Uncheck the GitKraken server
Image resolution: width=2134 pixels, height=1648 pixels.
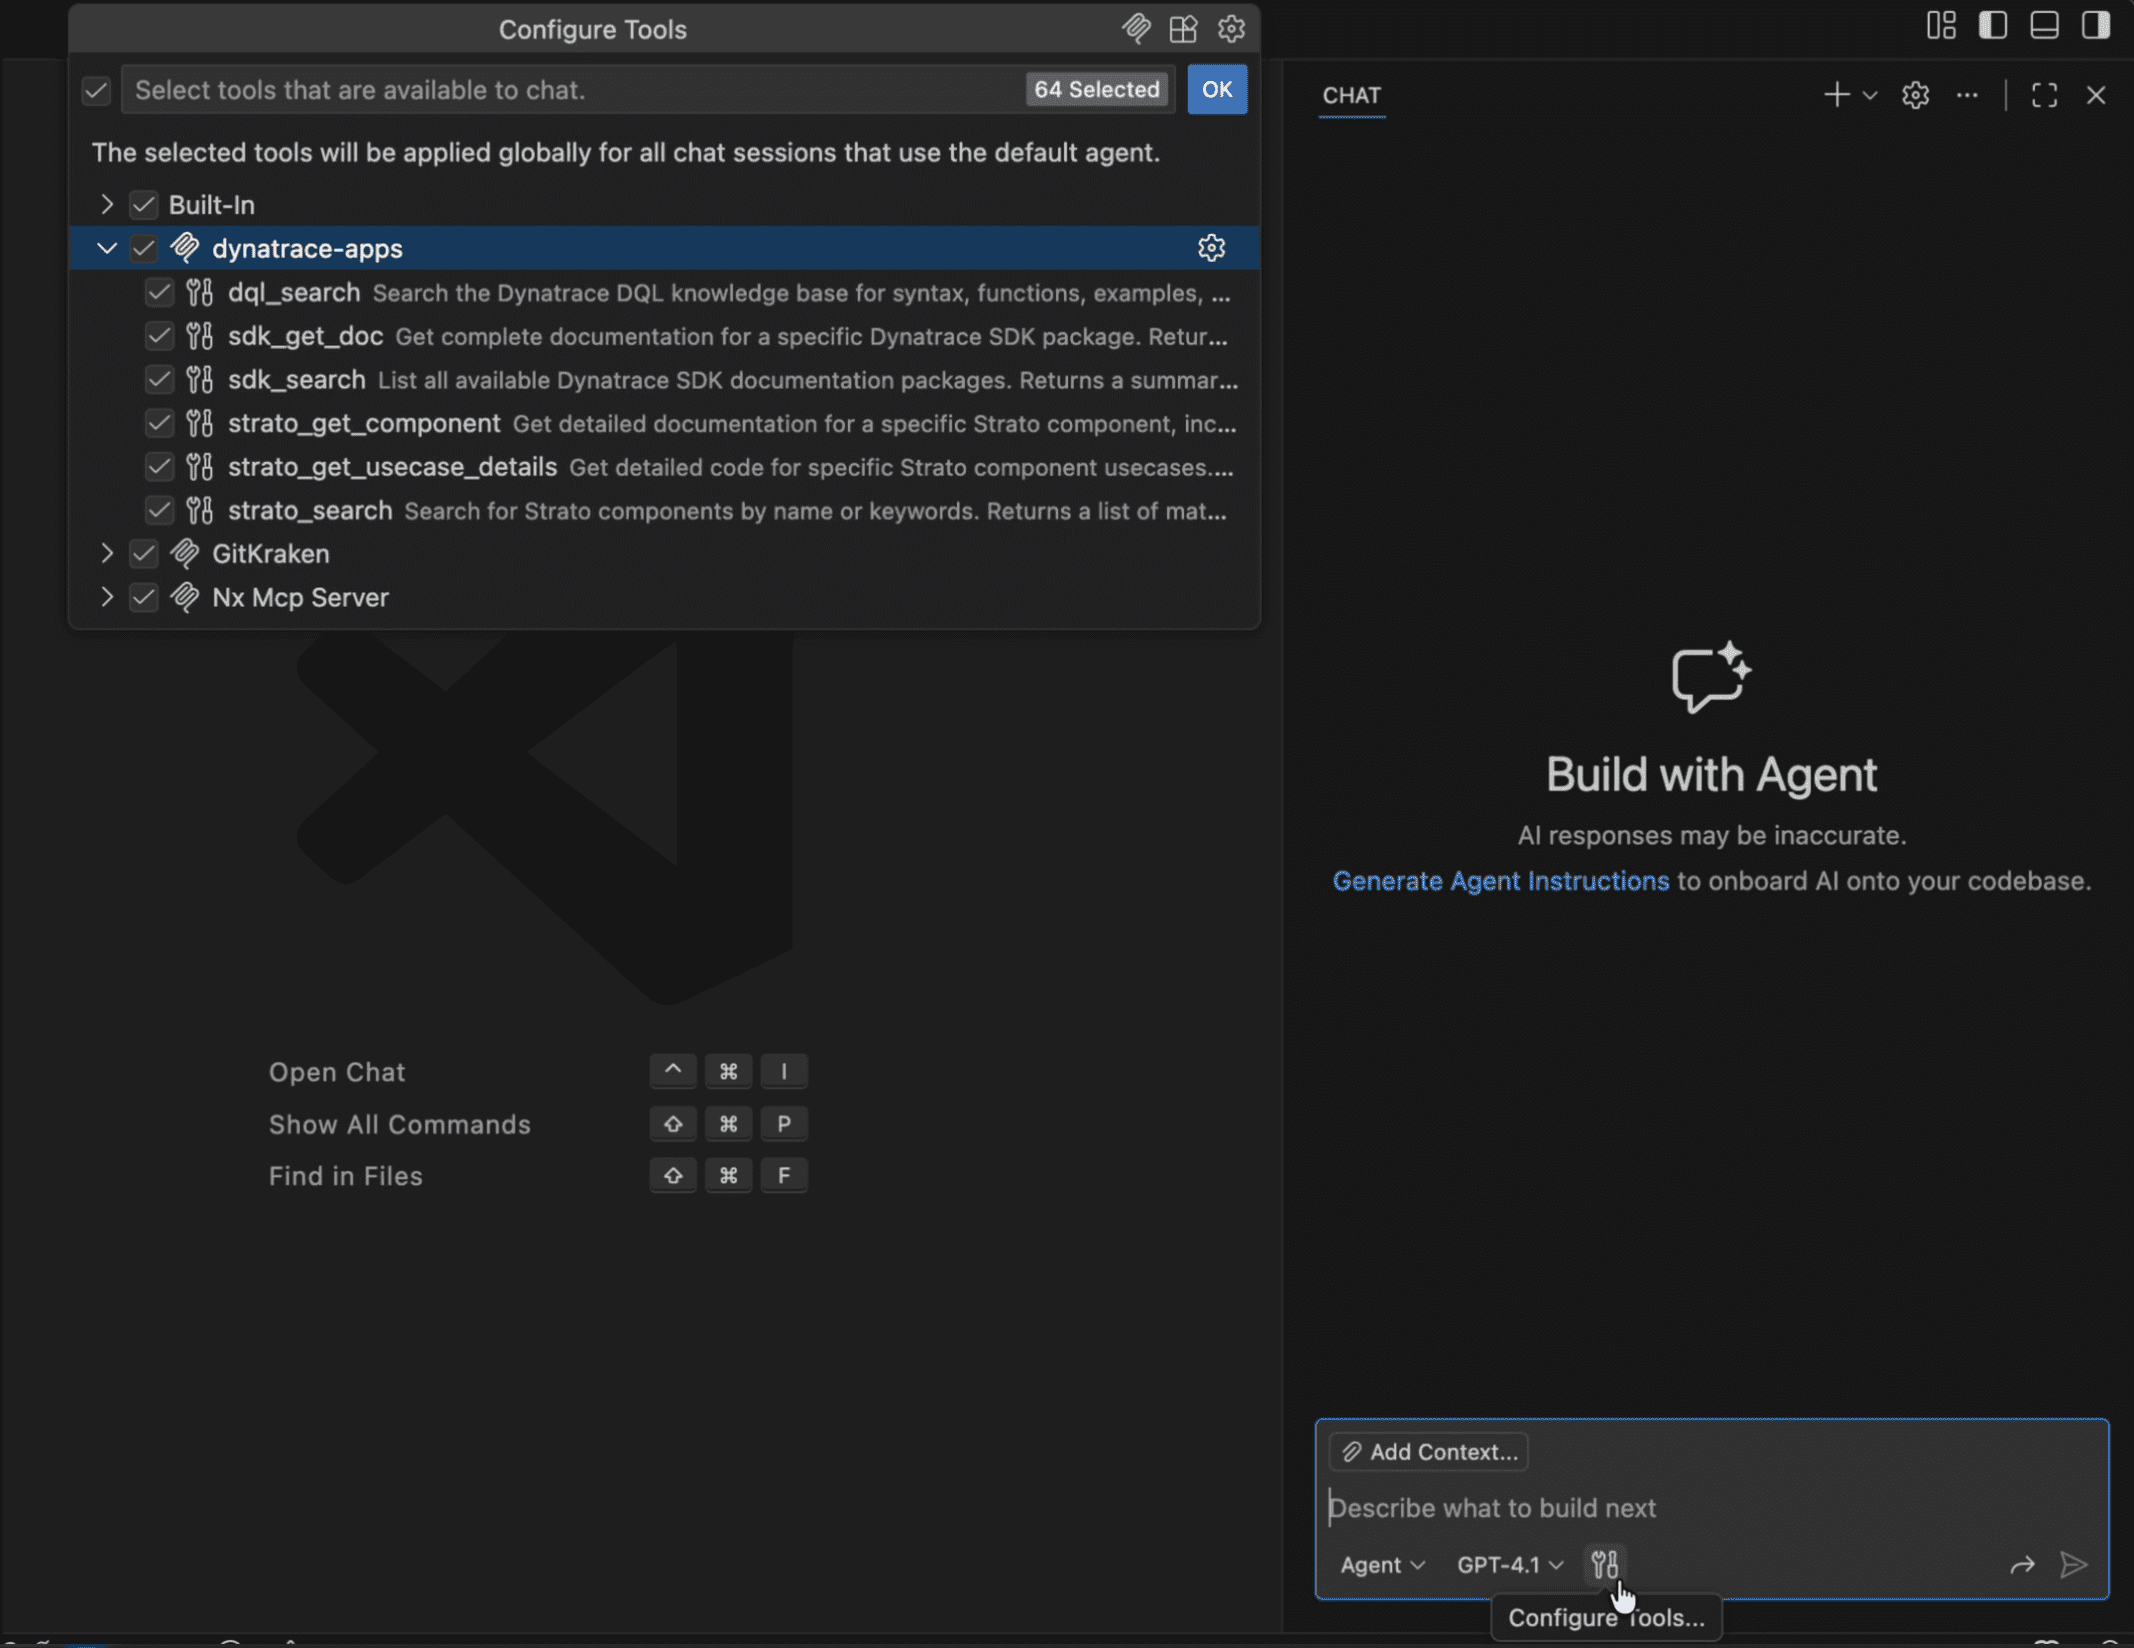click(143, 553)
